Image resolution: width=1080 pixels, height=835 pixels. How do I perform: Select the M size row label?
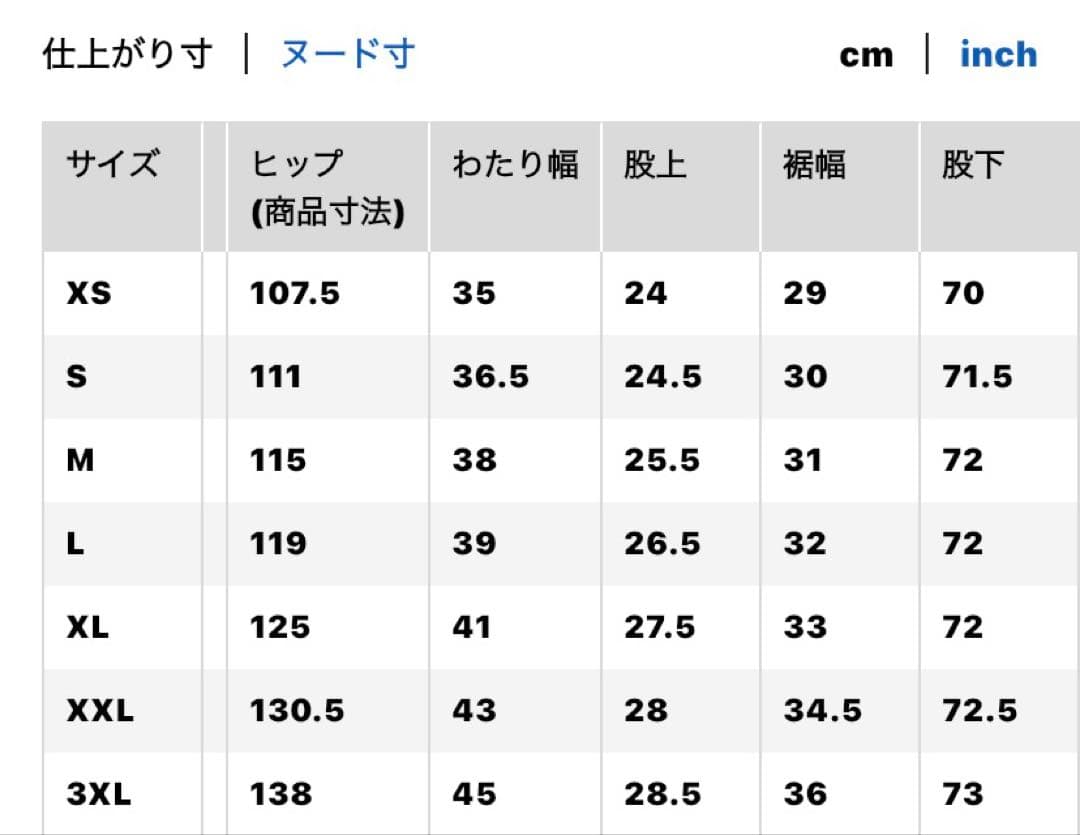pyautogui.click(x=80, y=460)
